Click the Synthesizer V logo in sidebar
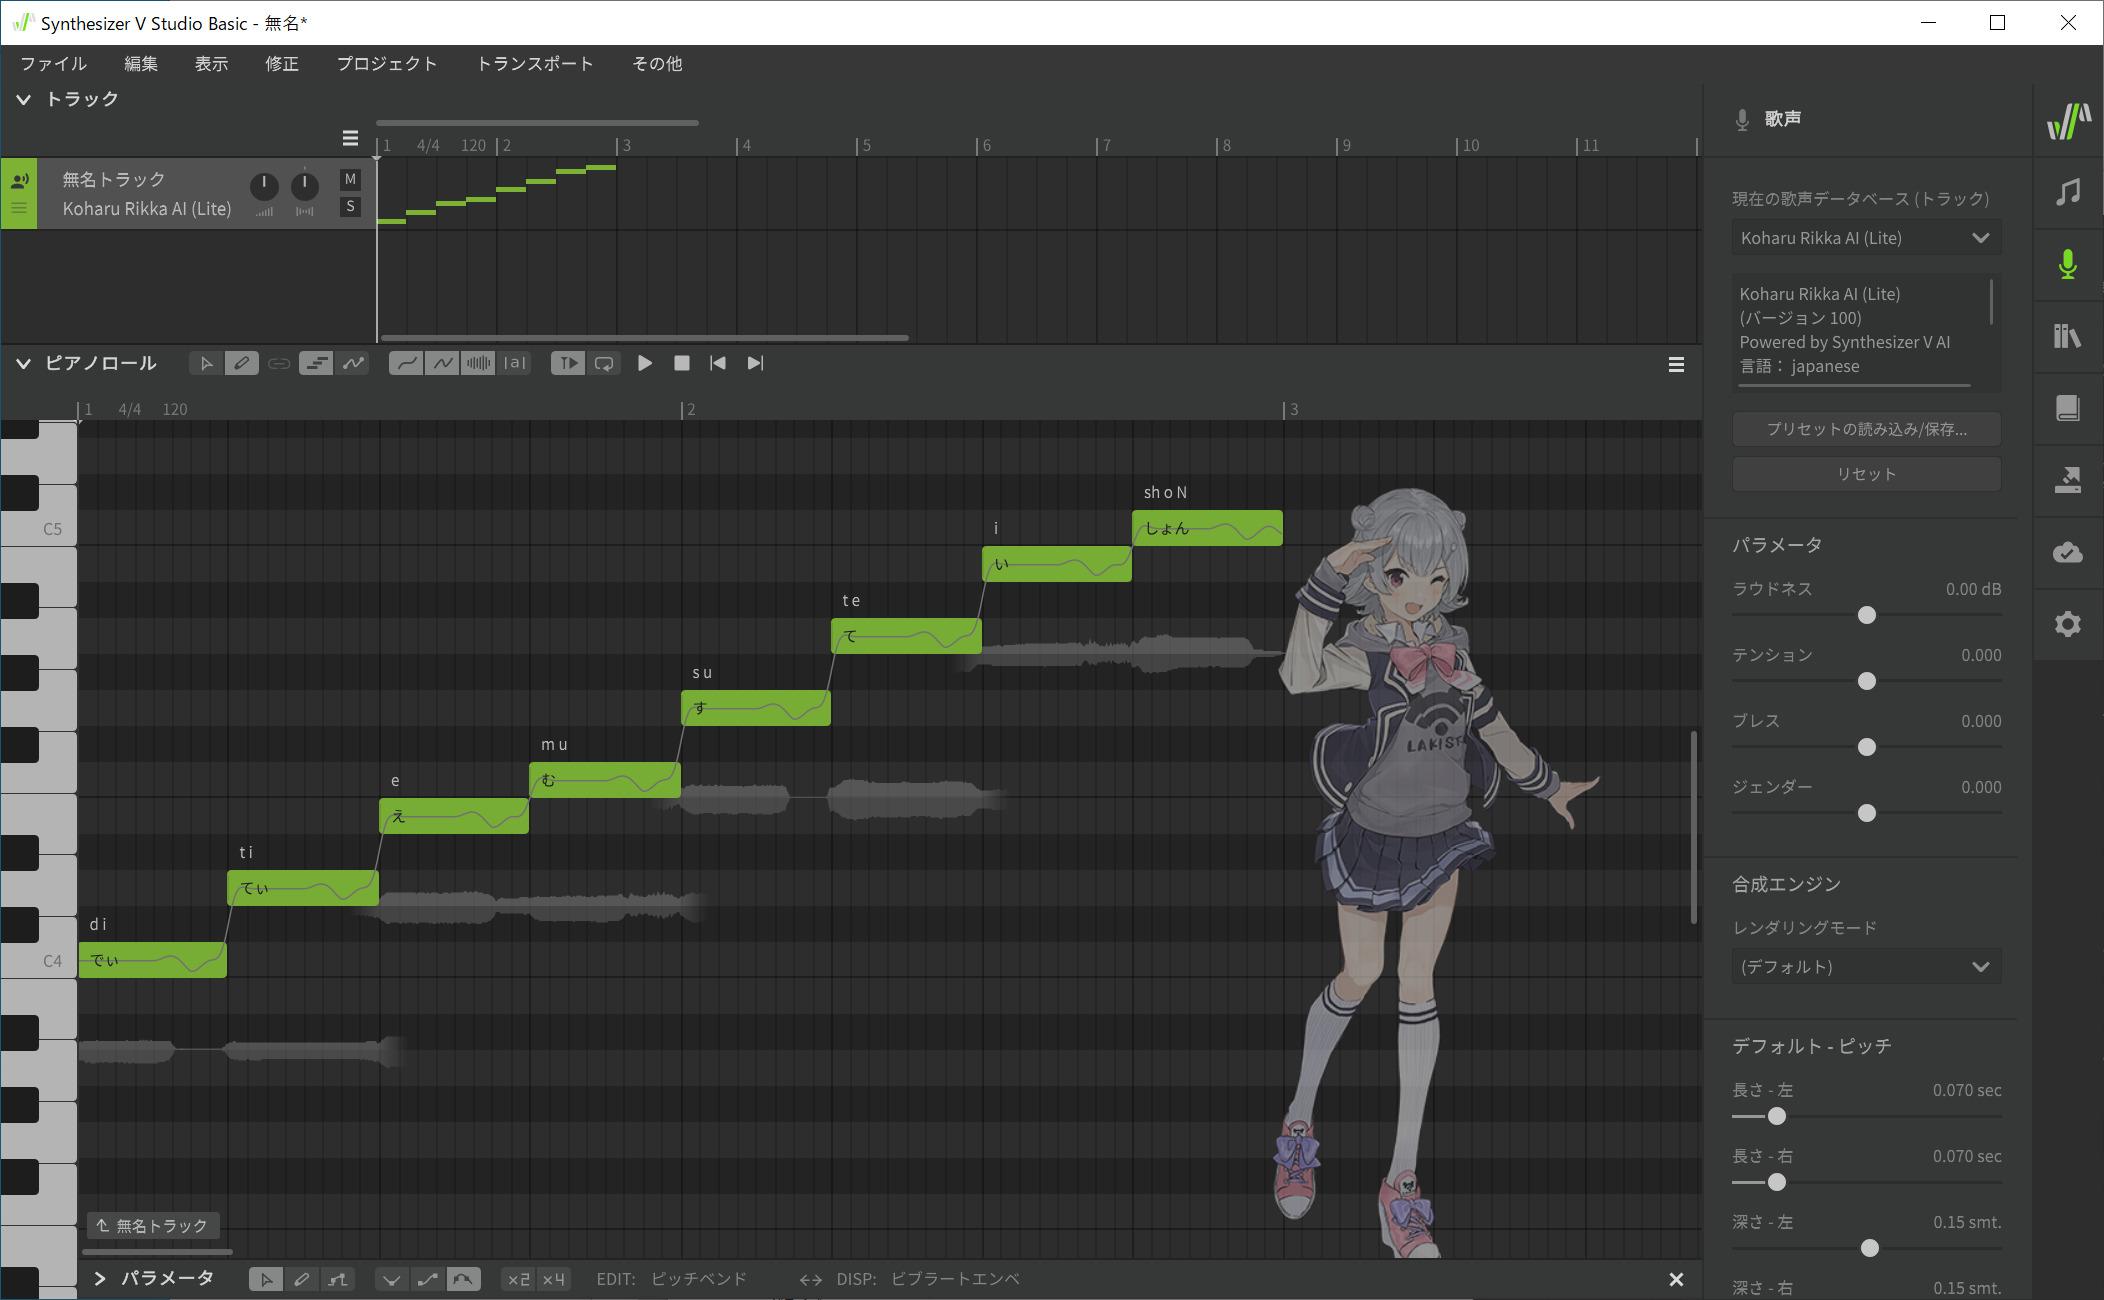This screenshot has width=2104, height=1300. tap(2068, 121)
